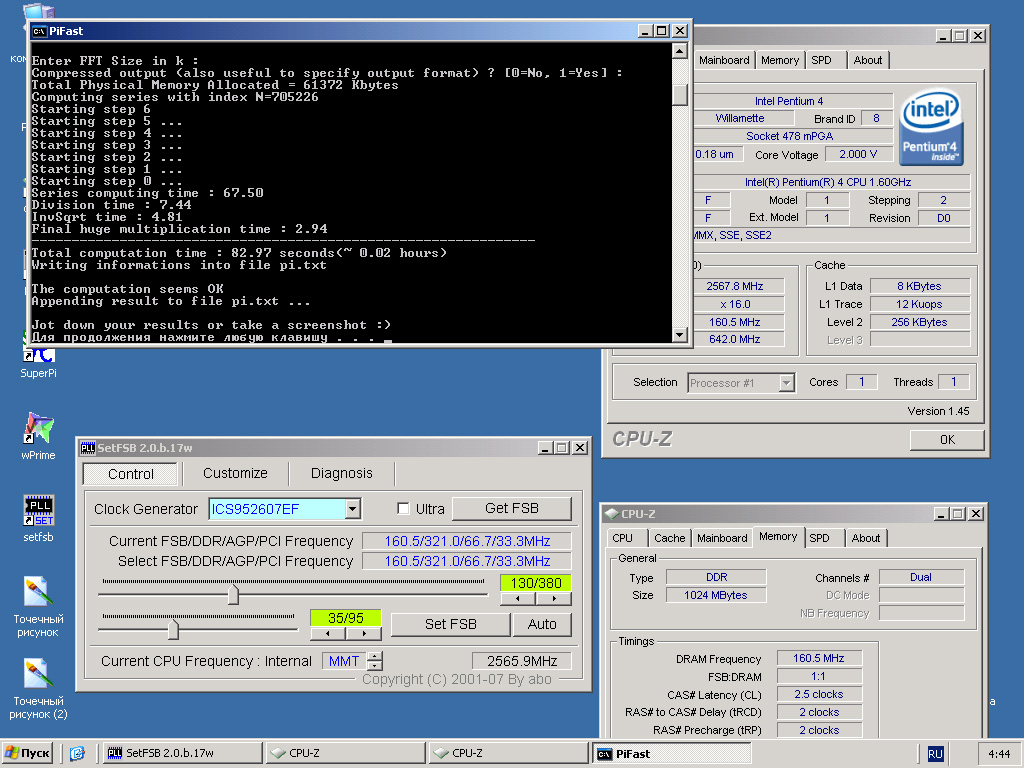Image resolution: width=1024 pixels, height=768 pixels.
Task: Maximize the PiFast console window
Action: pyautogui.click(x=662, y=31)
